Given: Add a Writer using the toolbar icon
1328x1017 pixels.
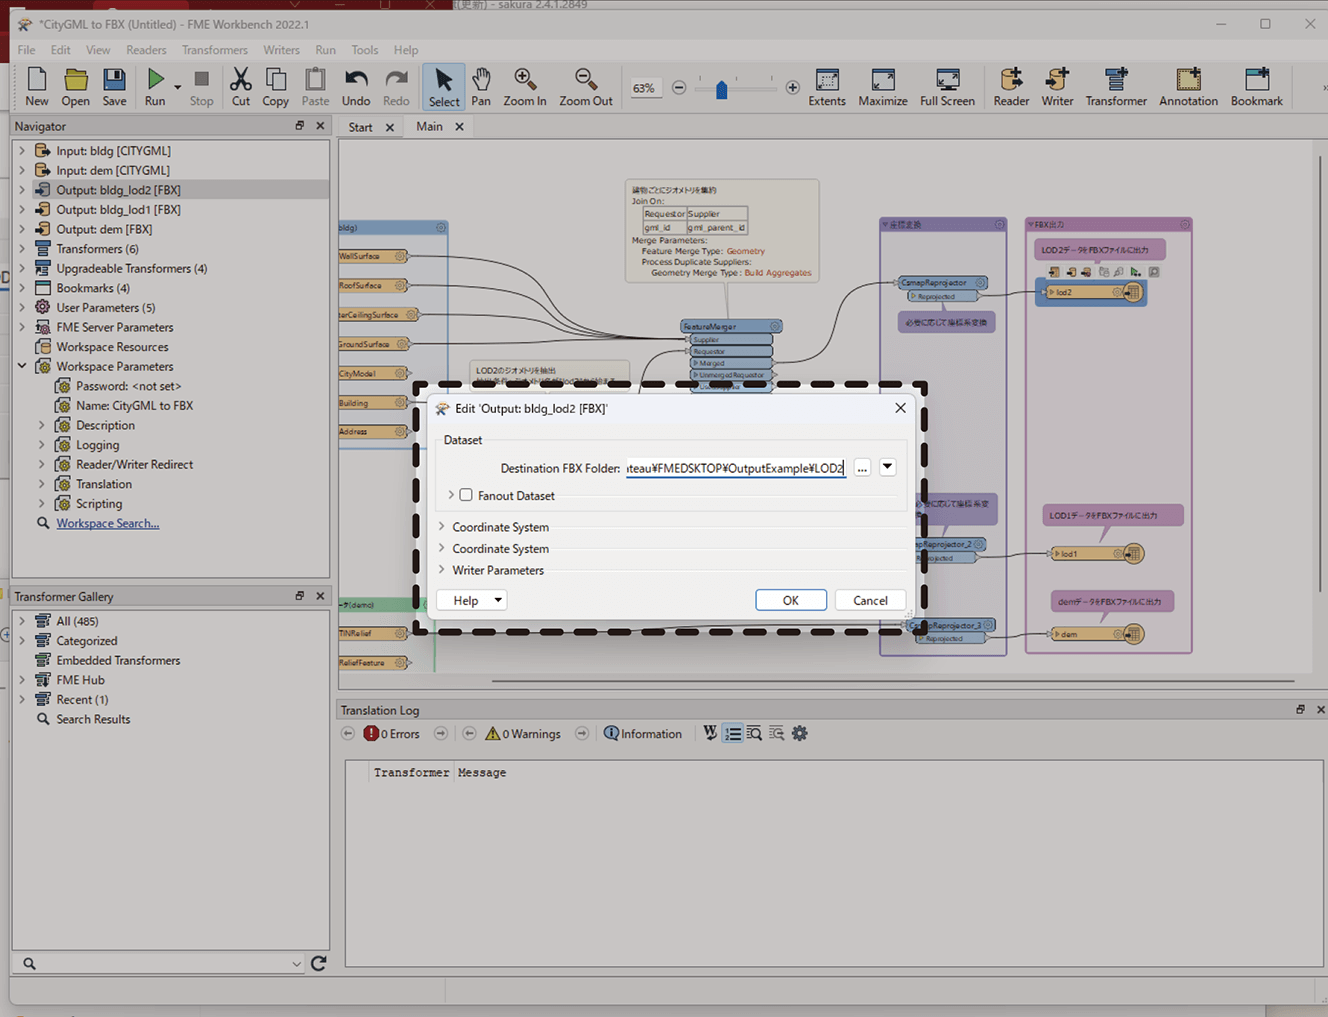Looking at the screenshot, I should point(1057,86).
